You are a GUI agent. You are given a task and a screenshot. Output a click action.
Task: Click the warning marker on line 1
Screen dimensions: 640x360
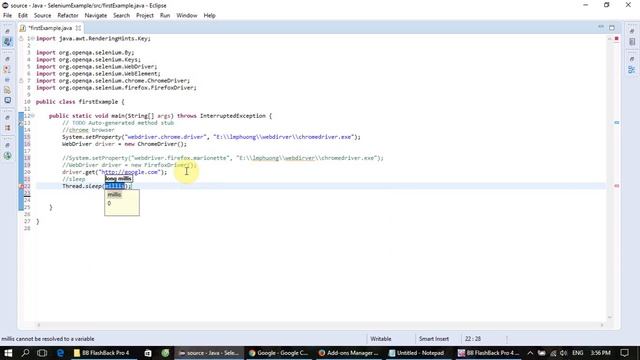(x=21, y=39)
